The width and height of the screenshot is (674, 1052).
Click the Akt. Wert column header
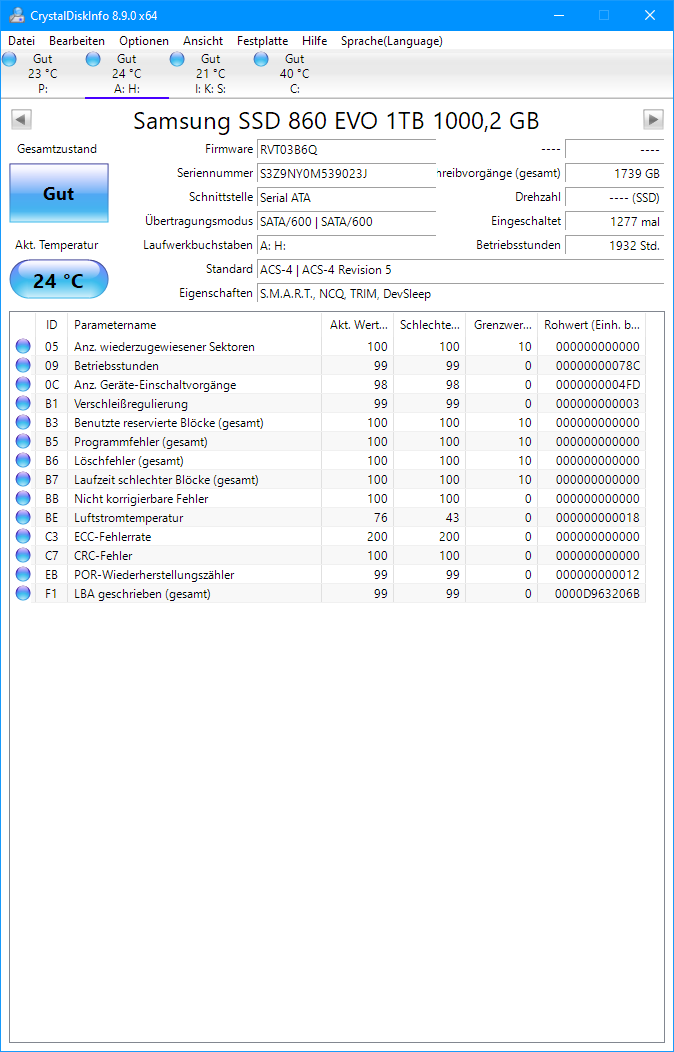tap(357, 325)
